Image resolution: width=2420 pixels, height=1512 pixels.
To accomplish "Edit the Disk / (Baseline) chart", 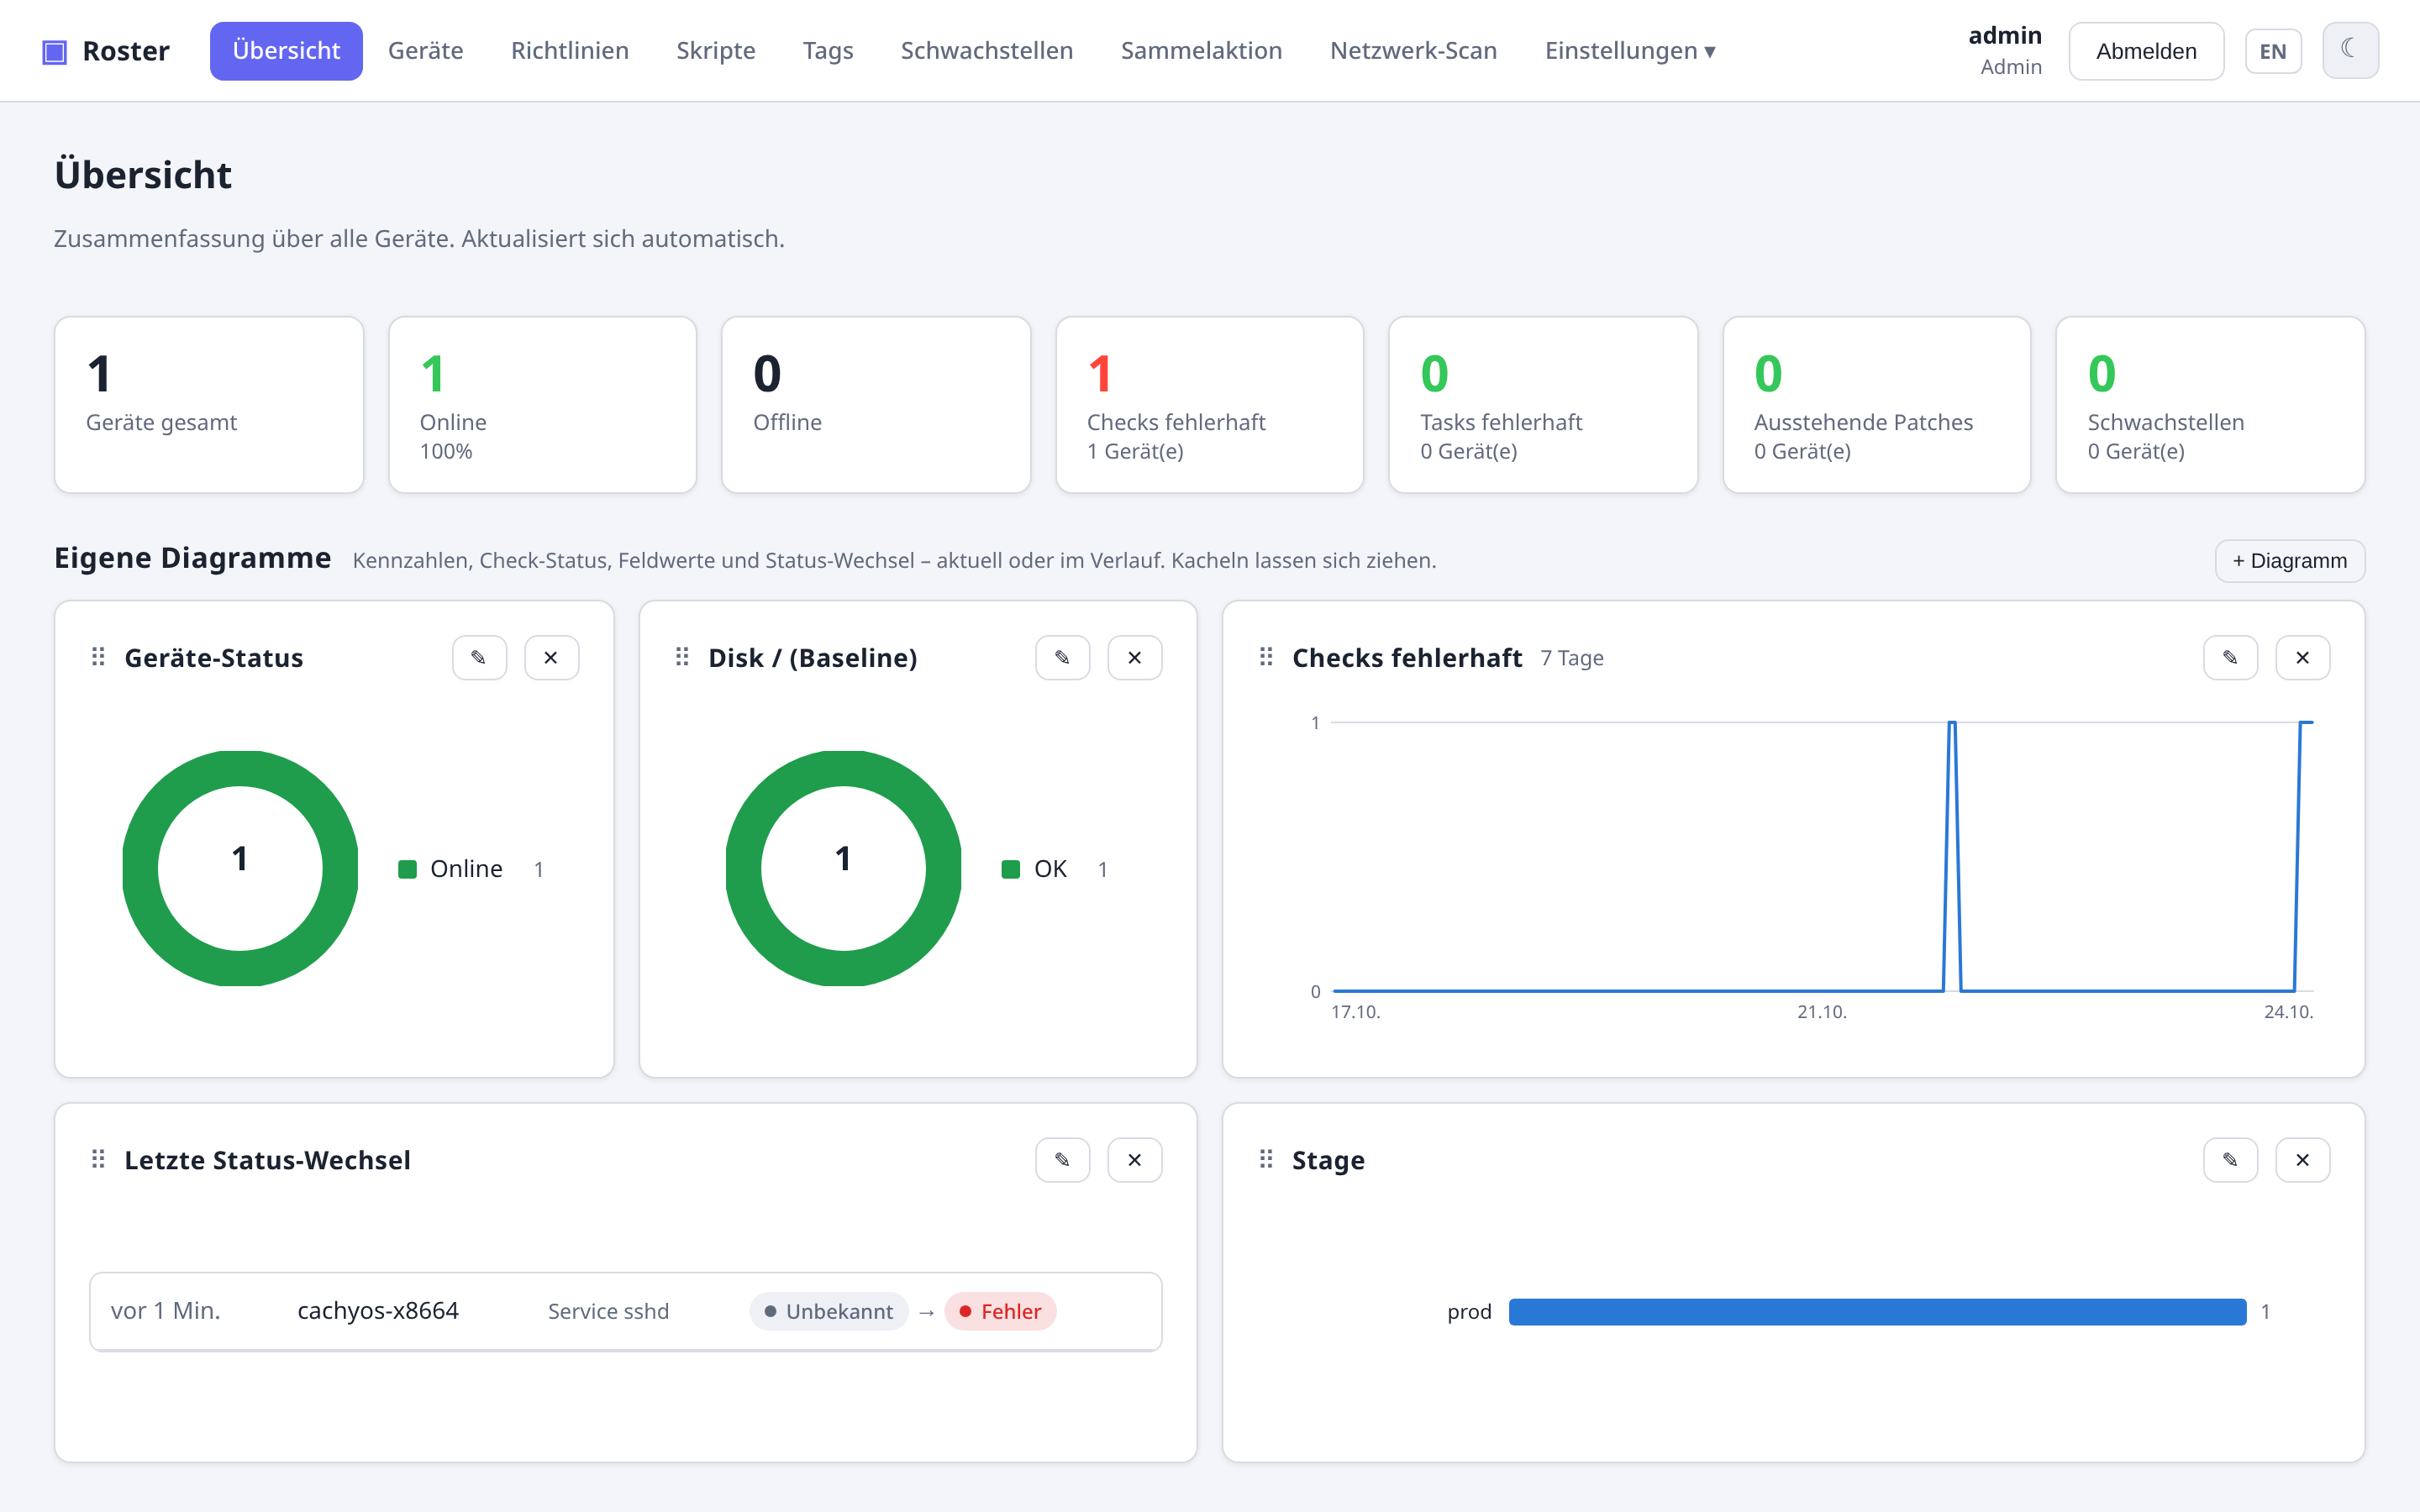I will pyautogui.click(x=1062, y=657).
